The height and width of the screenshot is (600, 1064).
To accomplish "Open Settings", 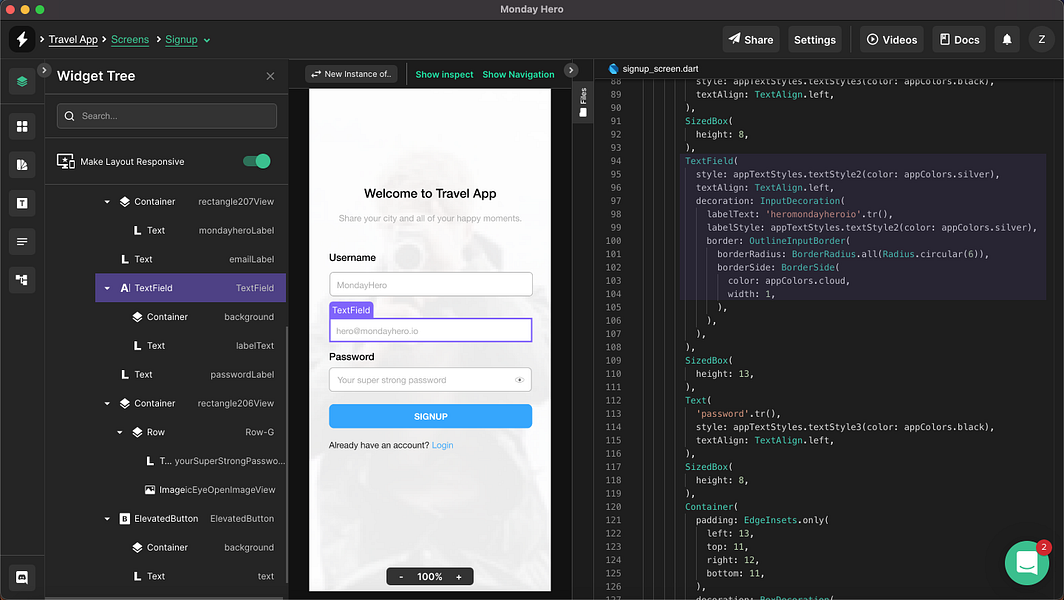I will (814, 39).
